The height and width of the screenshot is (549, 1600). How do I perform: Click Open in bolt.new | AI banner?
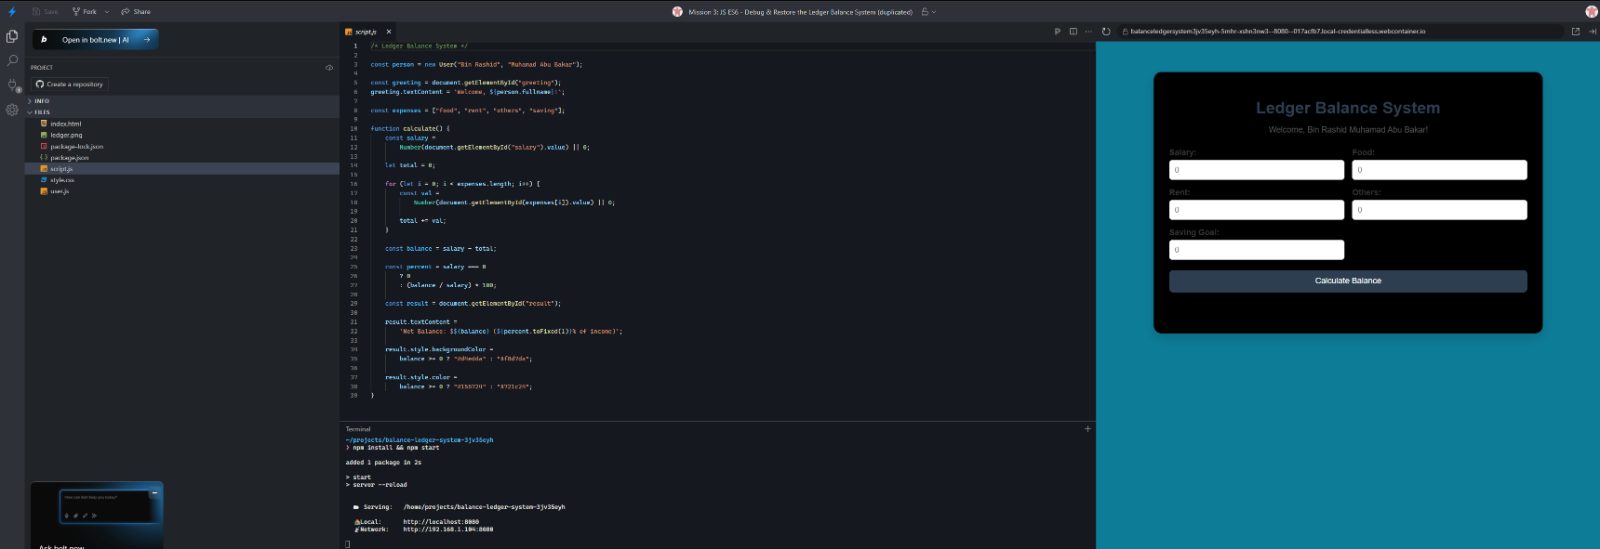coord(95,40)
